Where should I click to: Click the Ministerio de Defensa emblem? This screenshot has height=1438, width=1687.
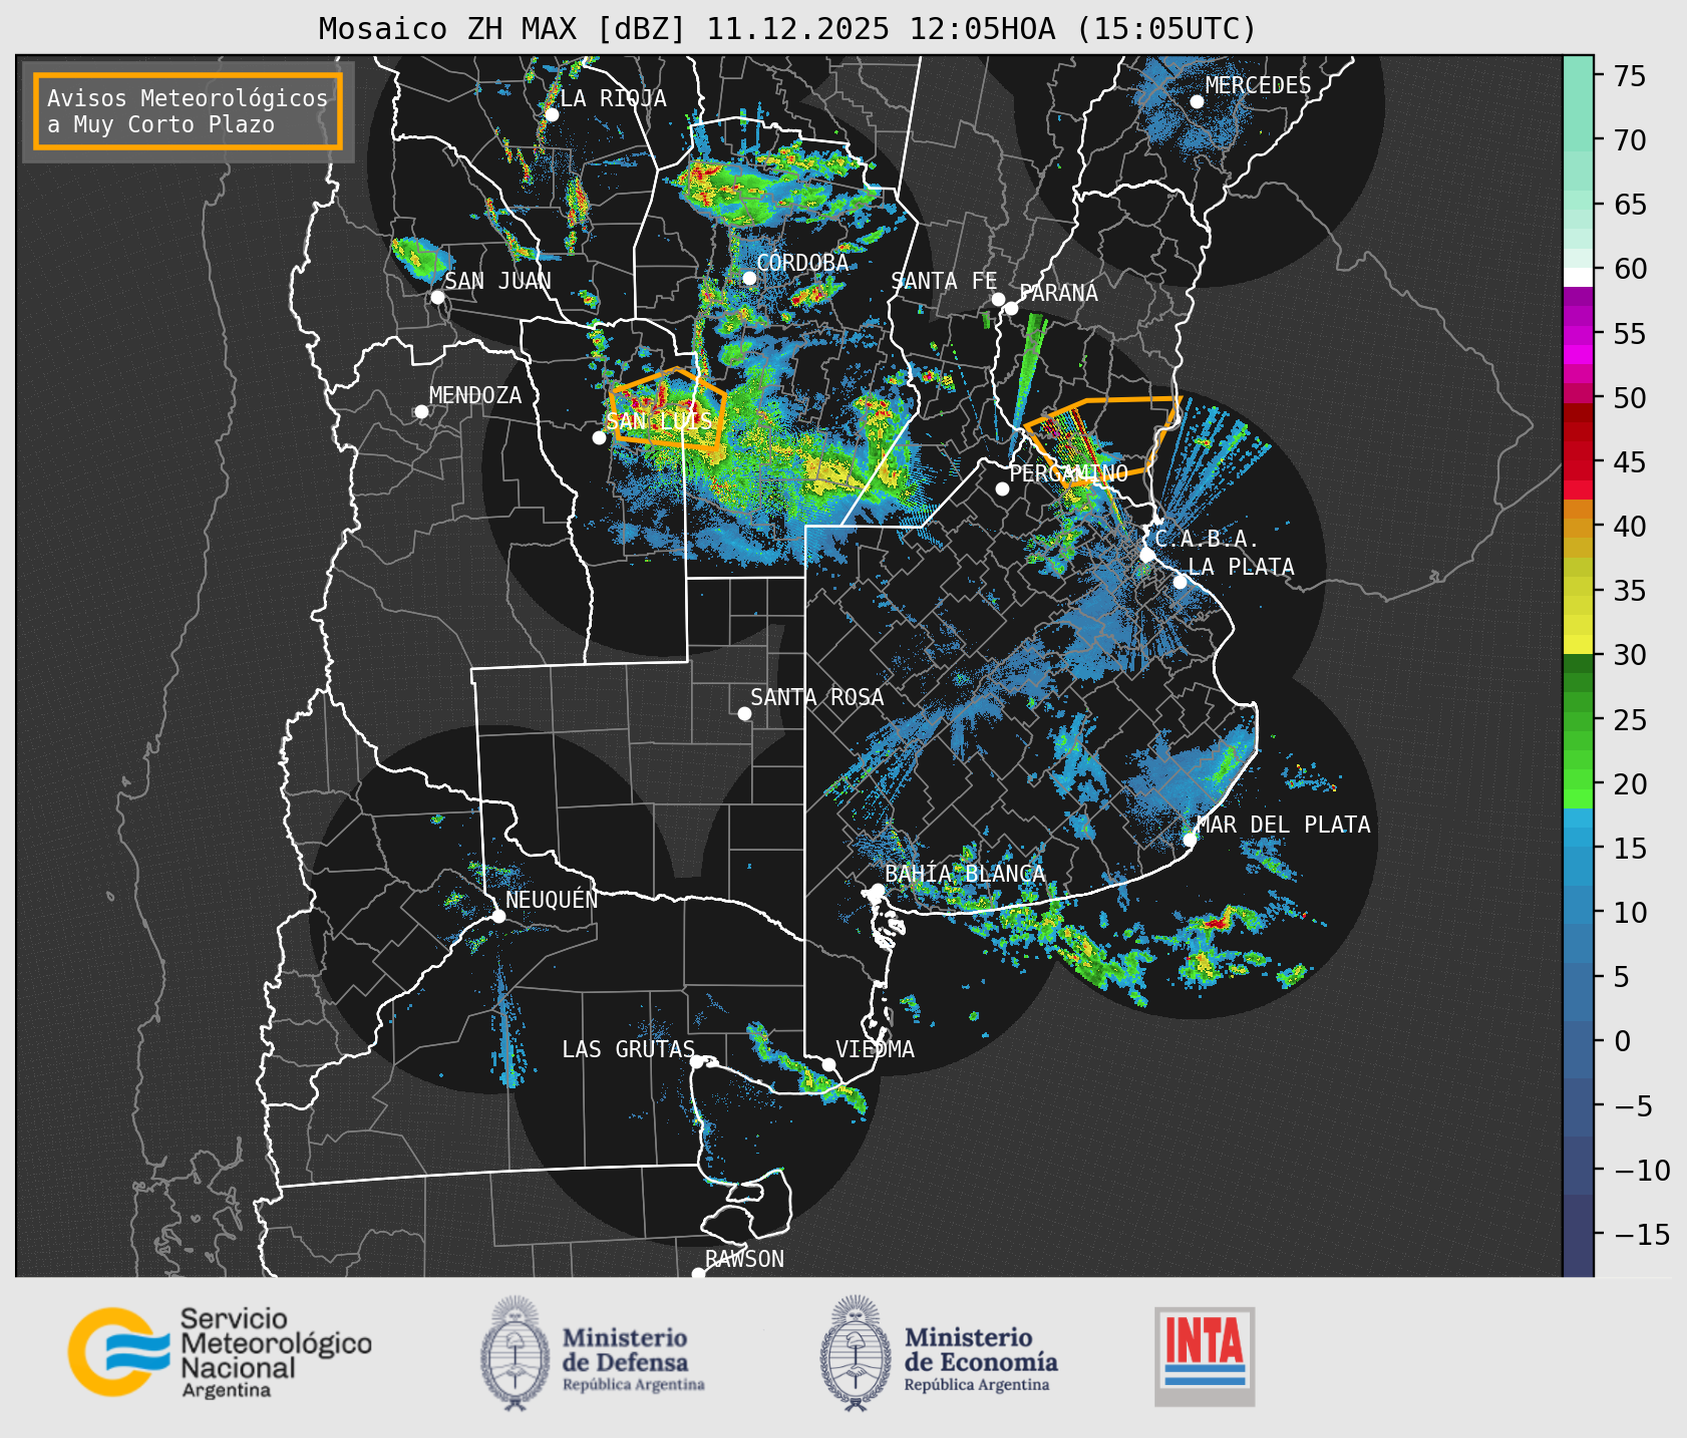(x=515, y=1353)
